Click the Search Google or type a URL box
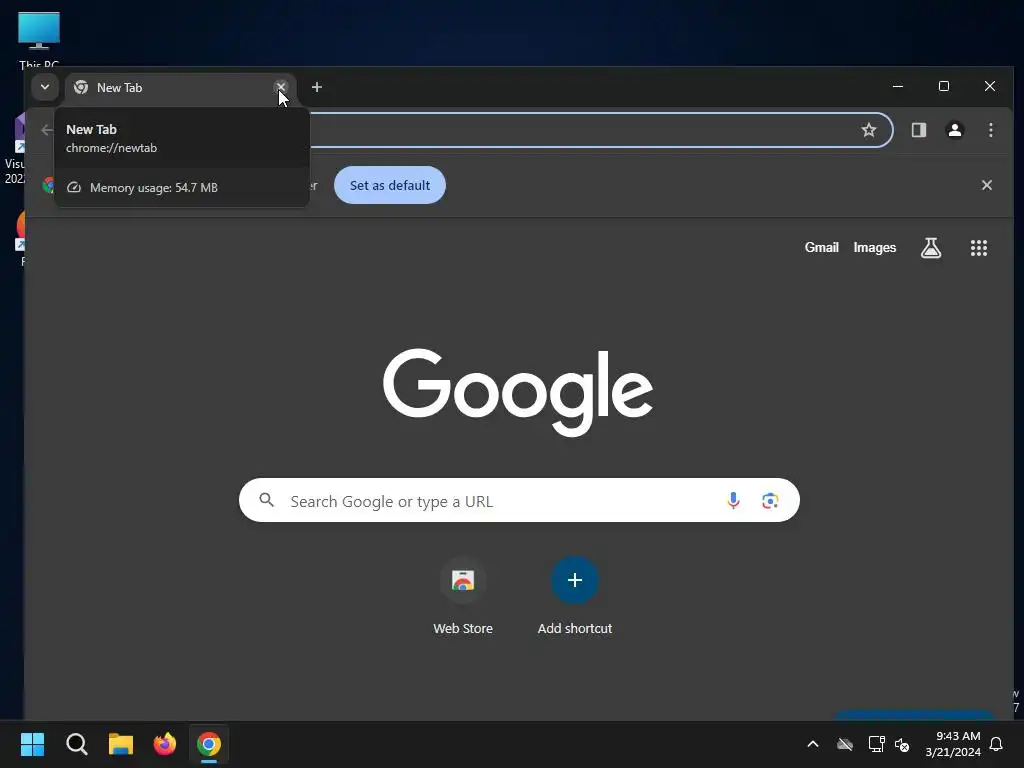 [519, 500]
